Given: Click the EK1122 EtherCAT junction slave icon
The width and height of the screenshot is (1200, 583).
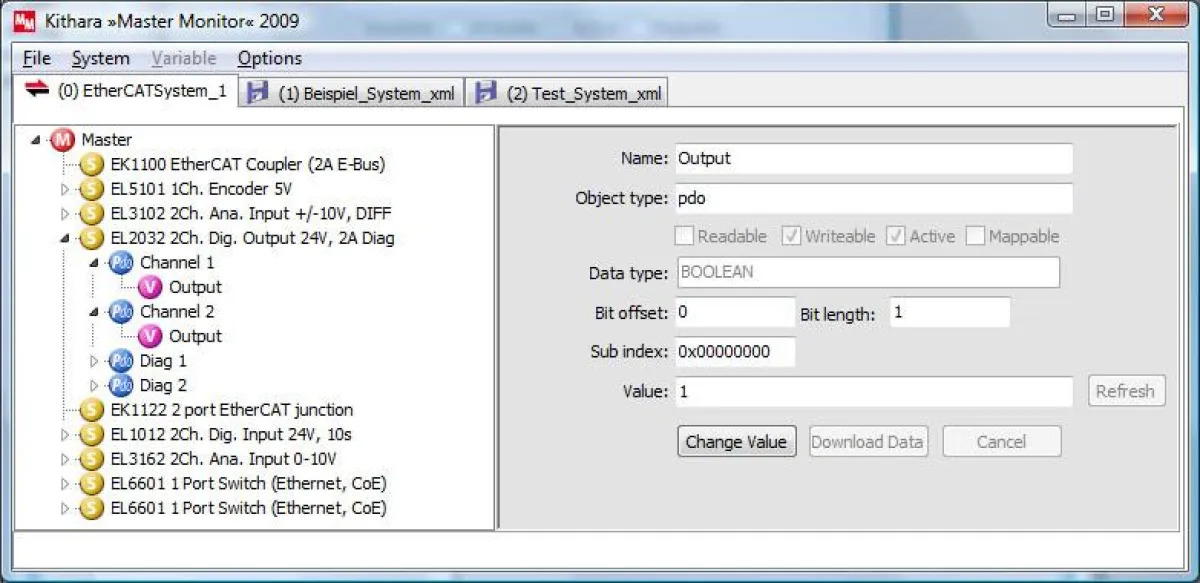Looking at the screenshot, I should click(x=92, y=410).
